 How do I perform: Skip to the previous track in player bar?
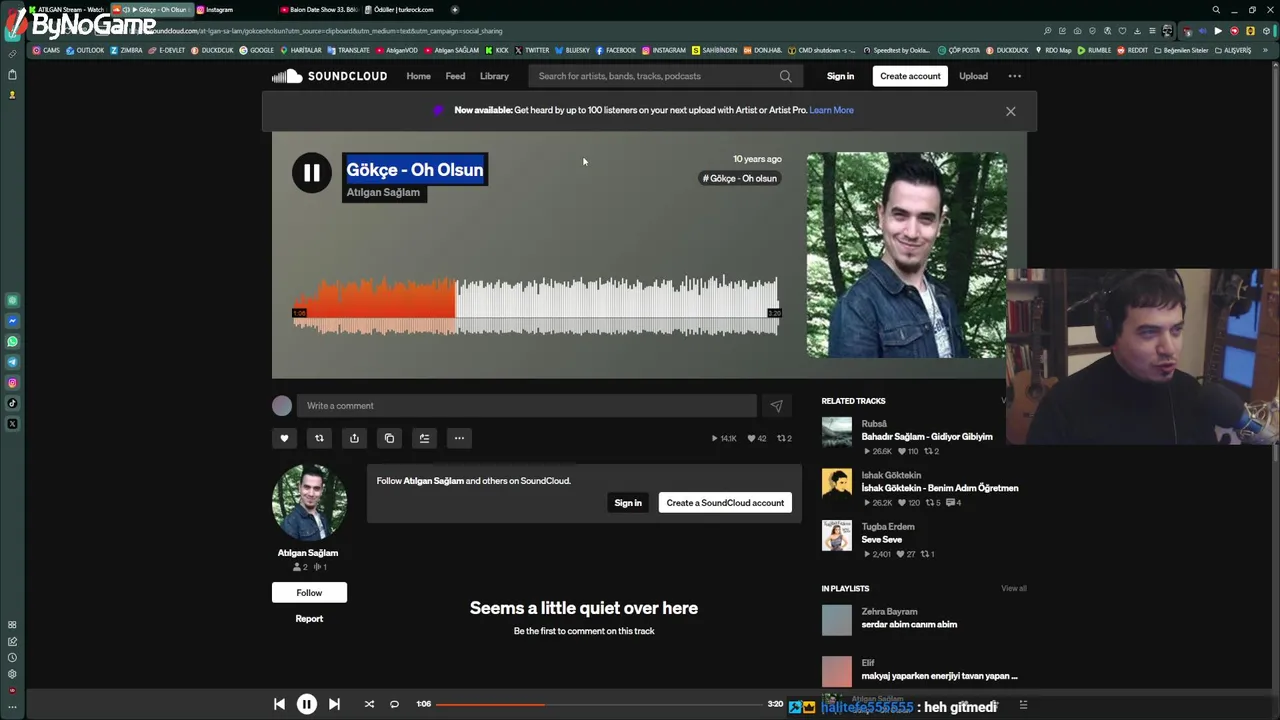(x=279, y=704)
